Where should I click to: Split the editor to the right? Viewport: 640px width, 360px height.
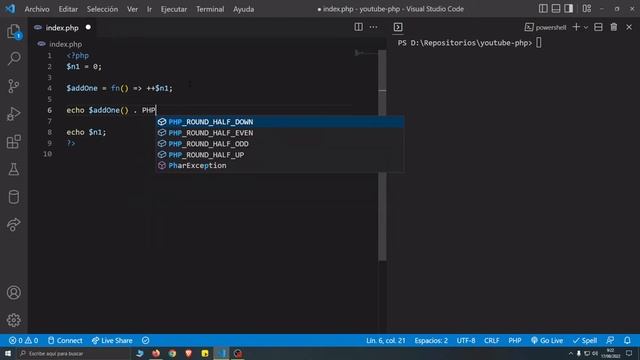[x=358, y=27]
